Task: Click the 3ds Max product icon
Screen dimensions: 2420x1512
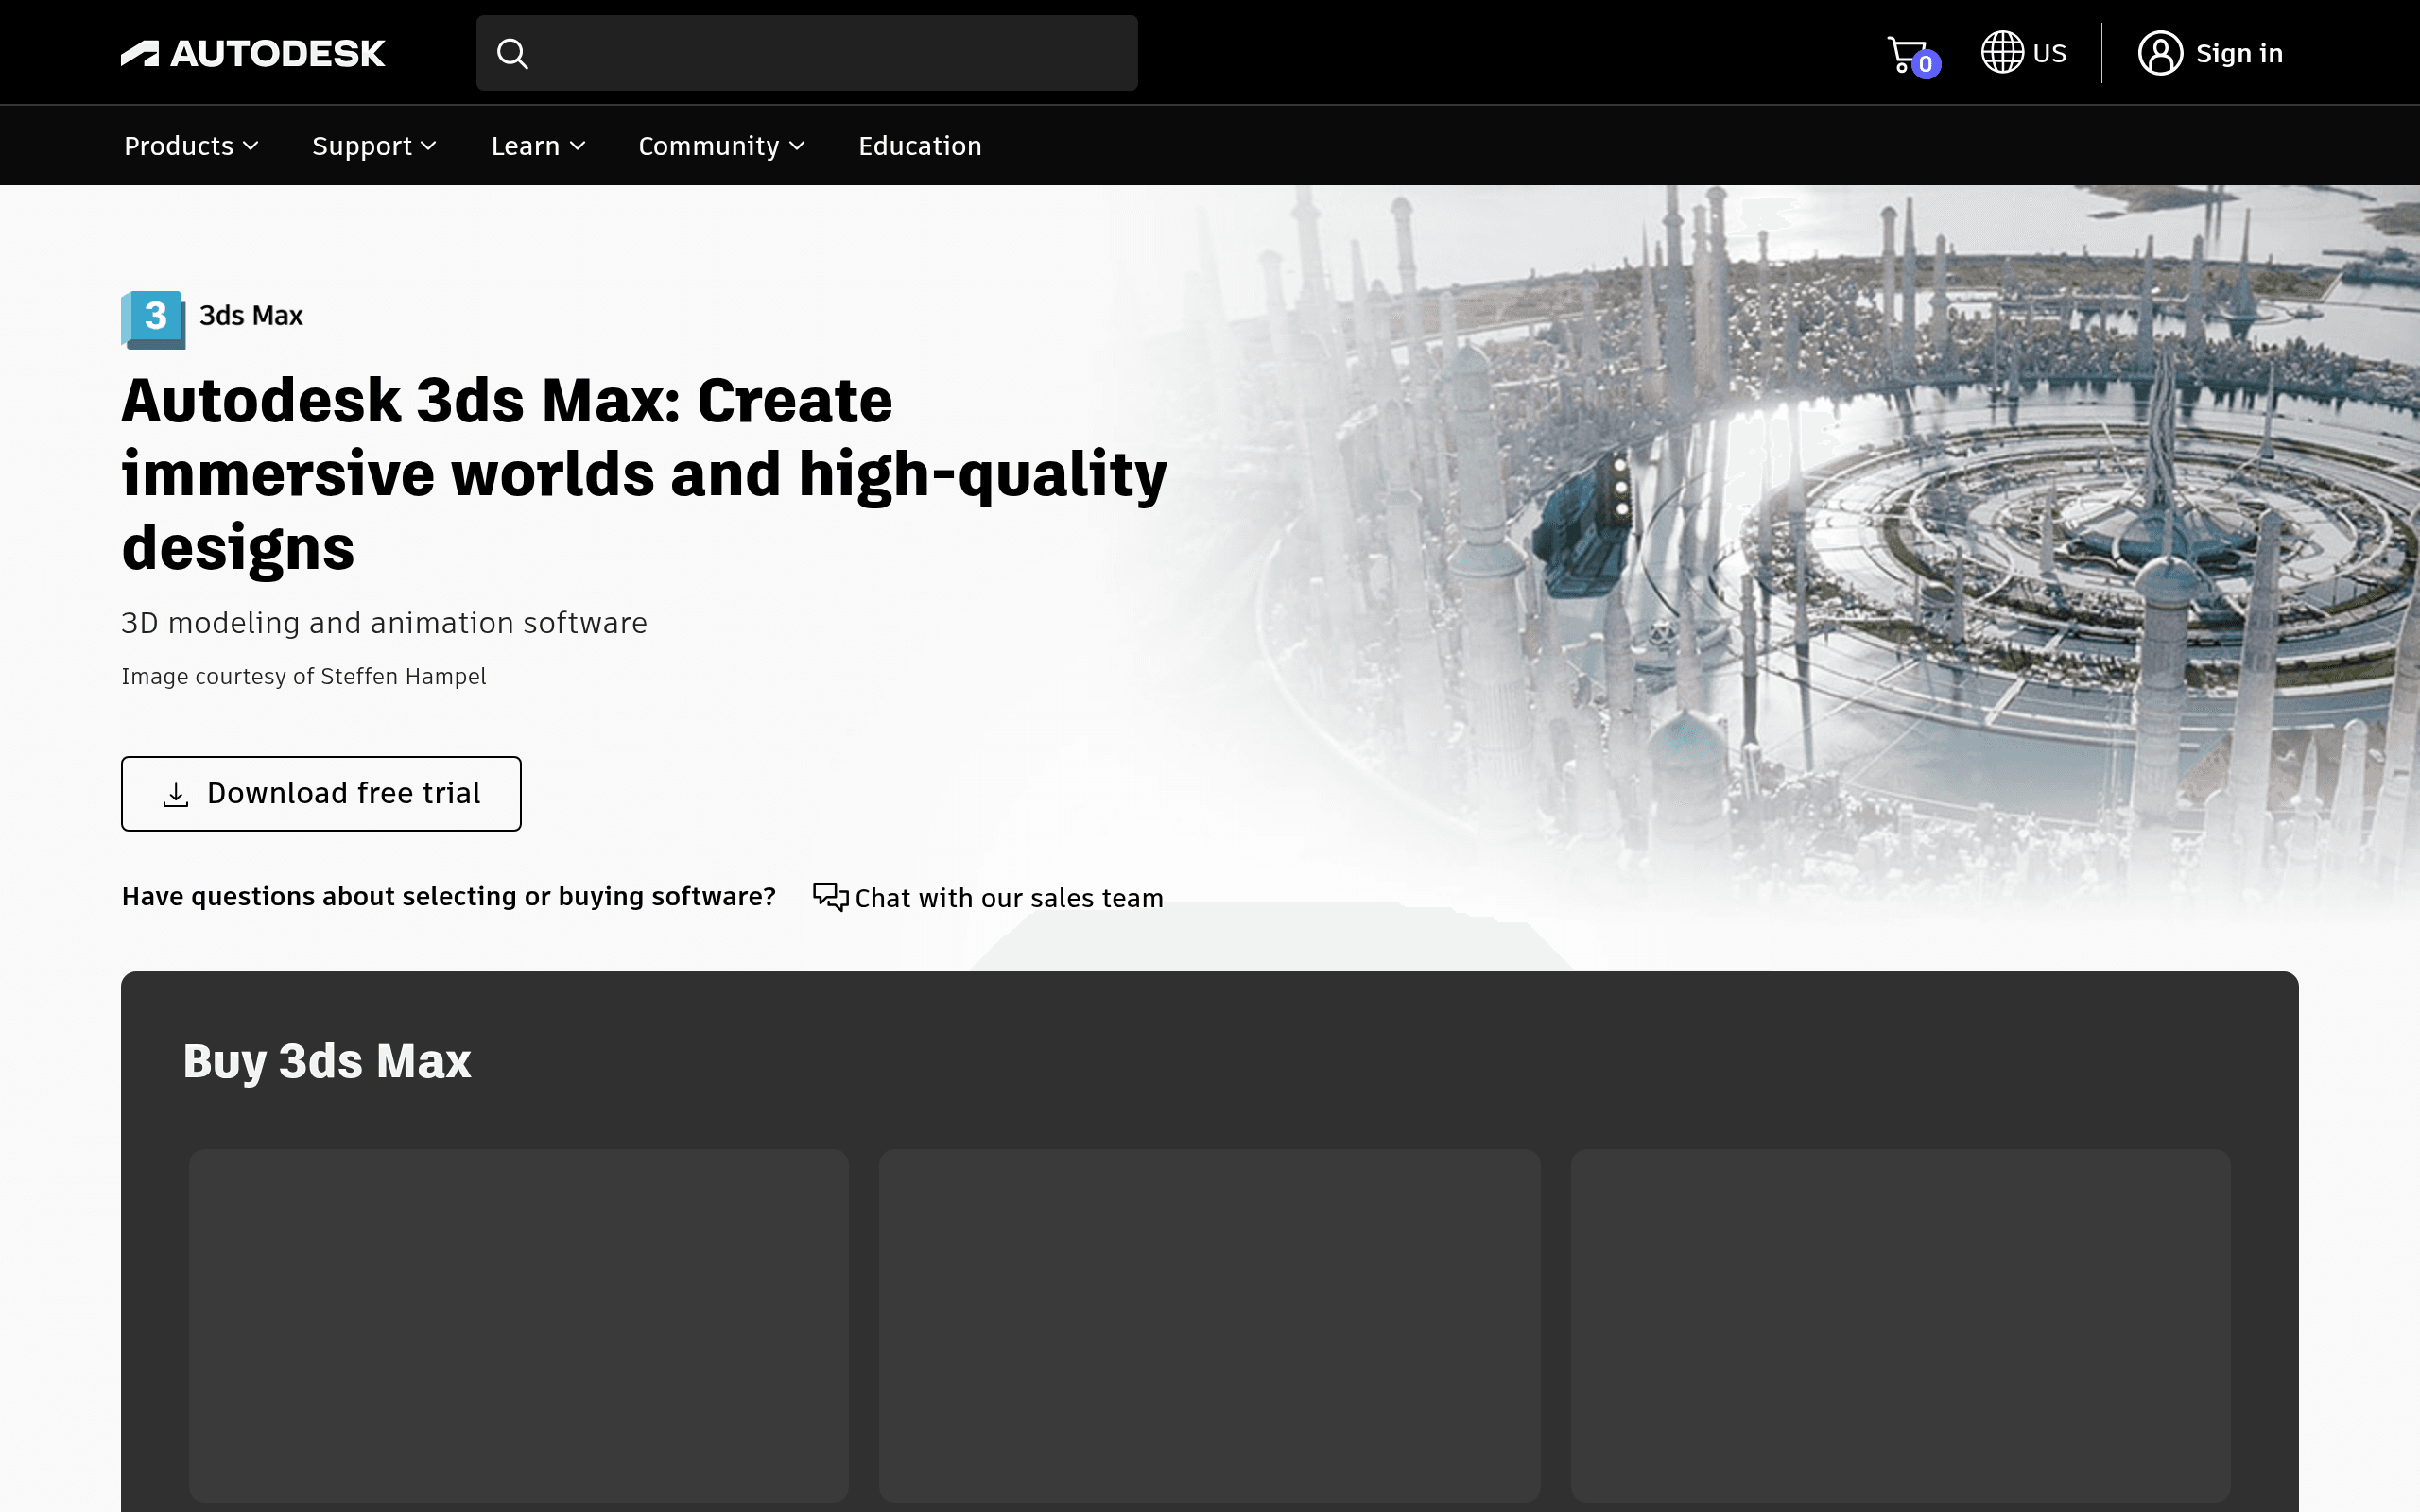Action: pyautogui.click(x=154, y=319)
